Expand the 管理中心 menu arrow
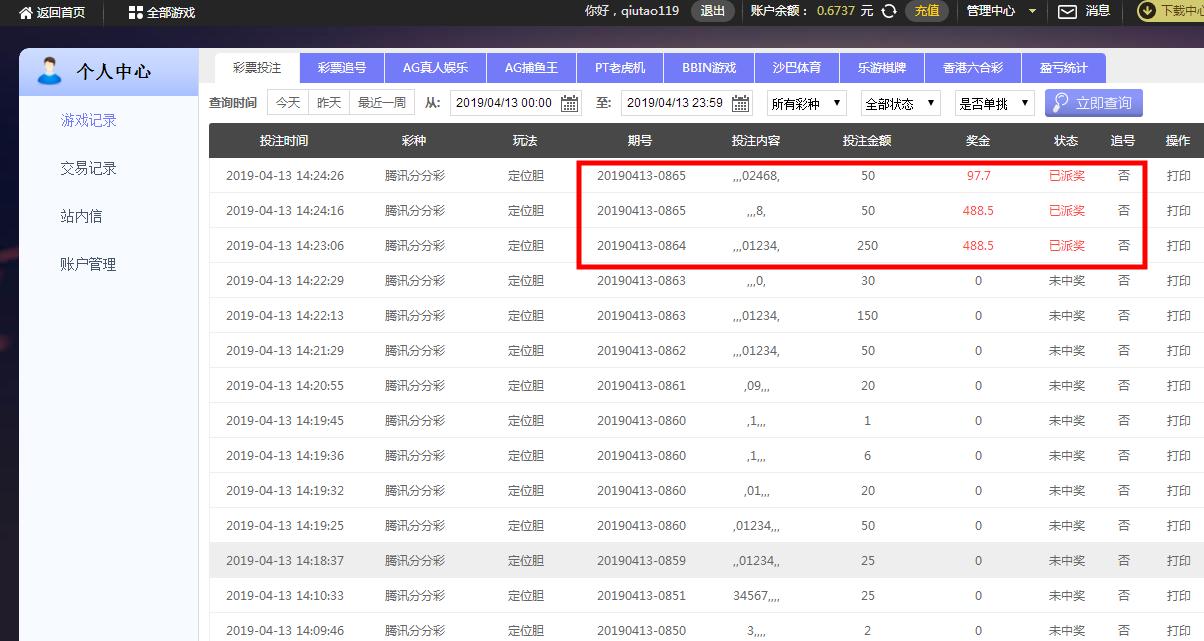The height and width of the screenshot is (641, 1204). click(1032, 12)
